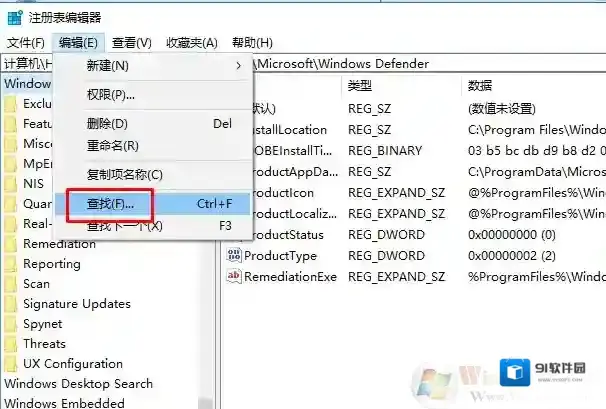Screen dimensions: 606x409
Task: Select 权限(P)... menu entry
Action: (110, 95)
